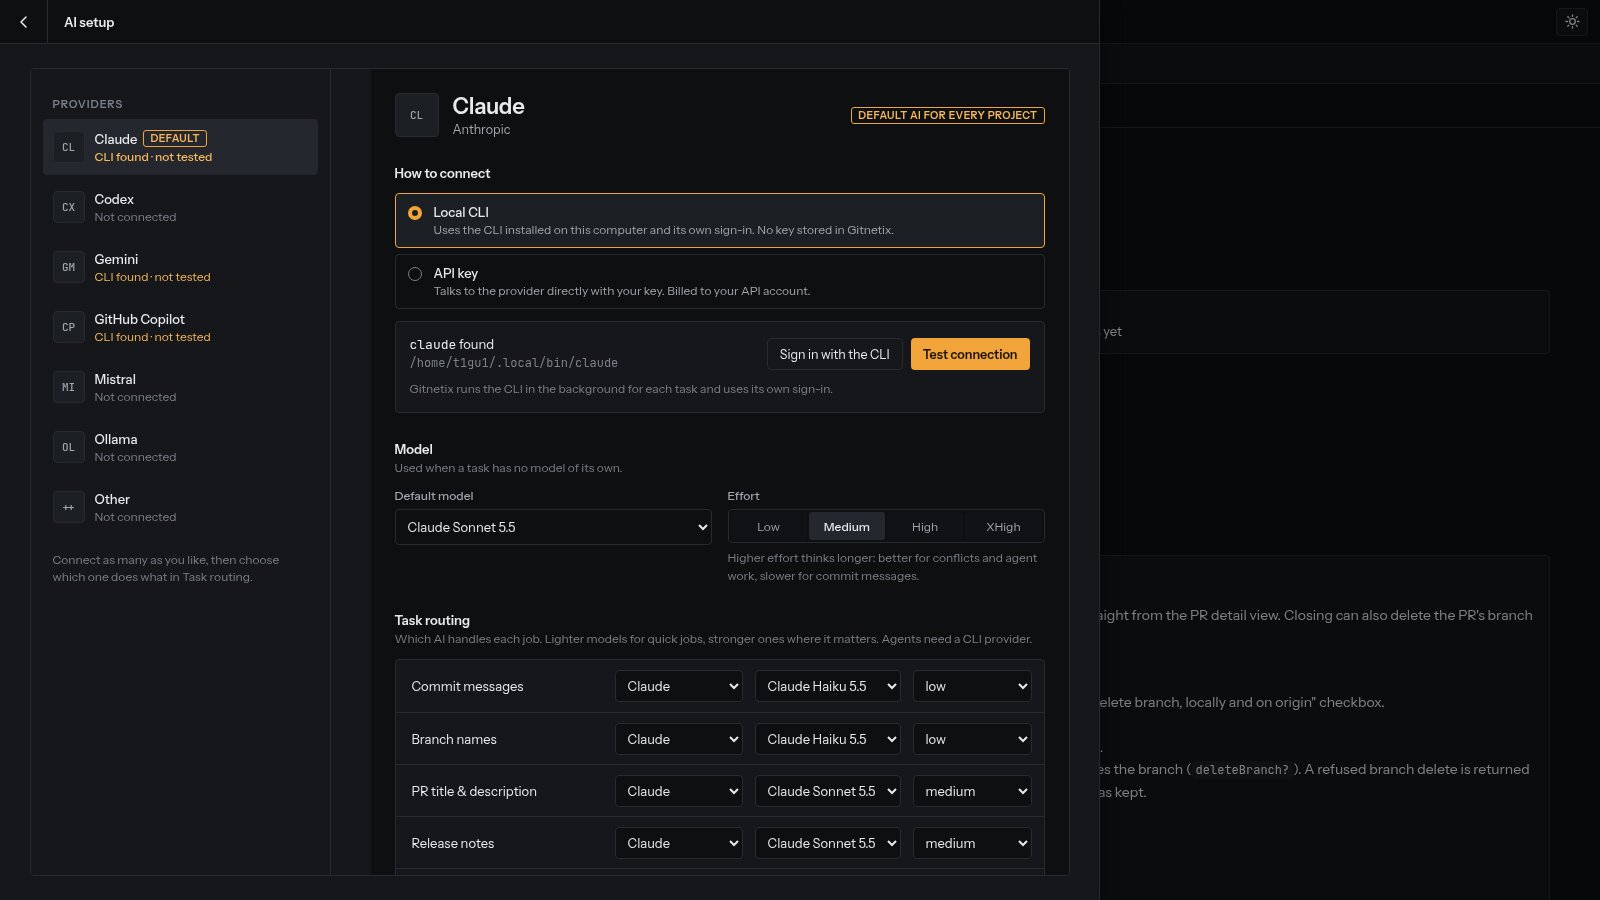The image size is (1600, 900).
Task: Click the AI setup page title
Action: pyautogui.click(x=89, y=22)
